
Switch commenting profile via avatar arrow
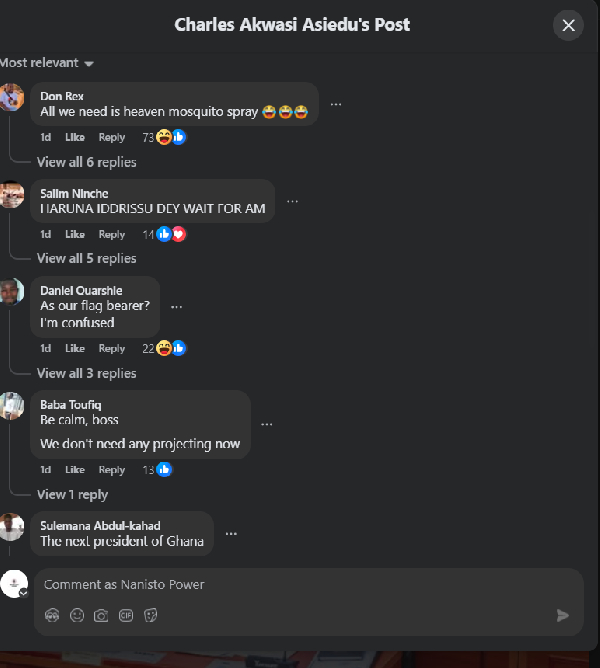tap(23, 592)
